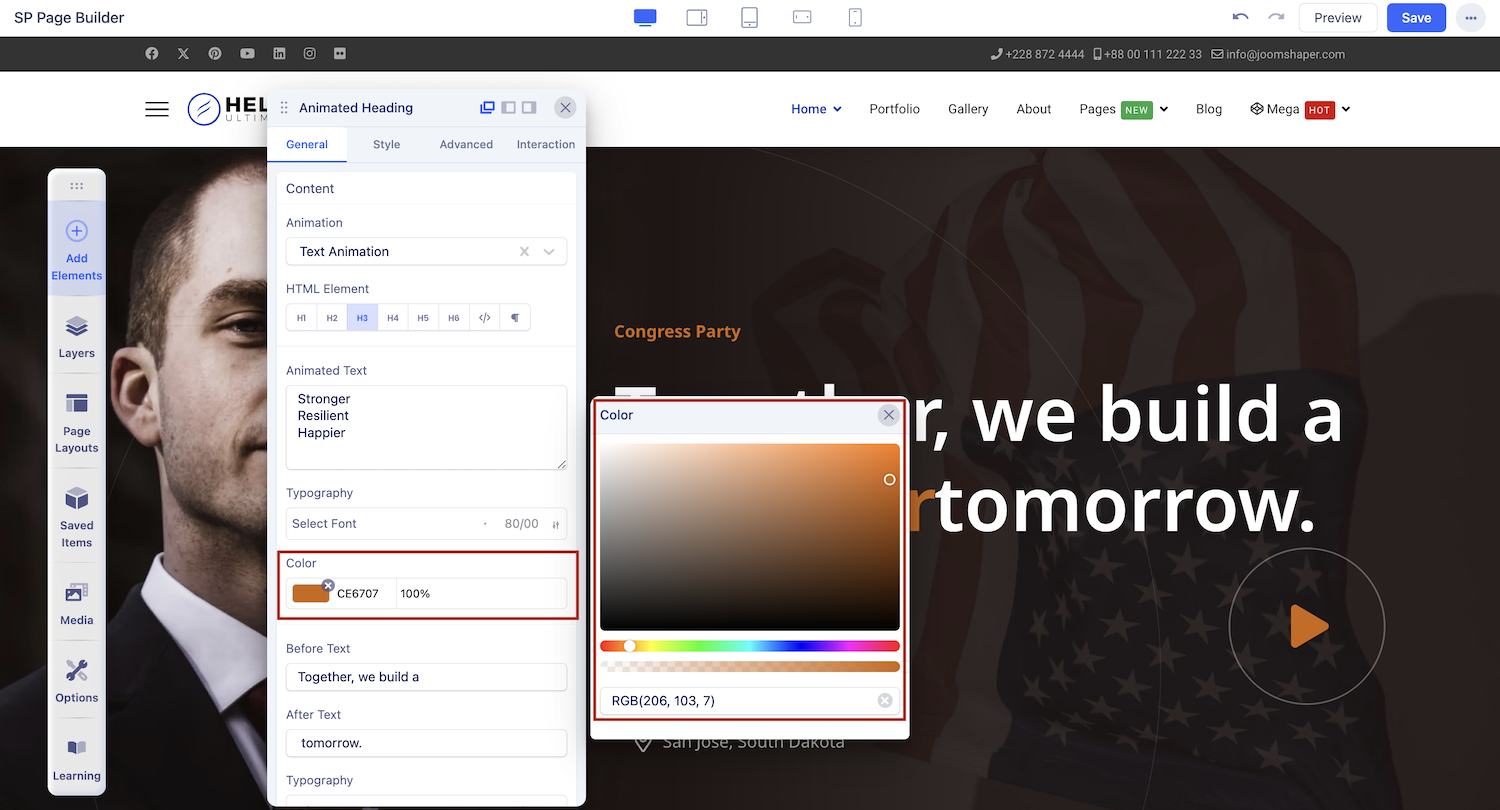The image size is (1500, 810).
Task: Click the Flickr social icon
Action: tap(341, 54)
